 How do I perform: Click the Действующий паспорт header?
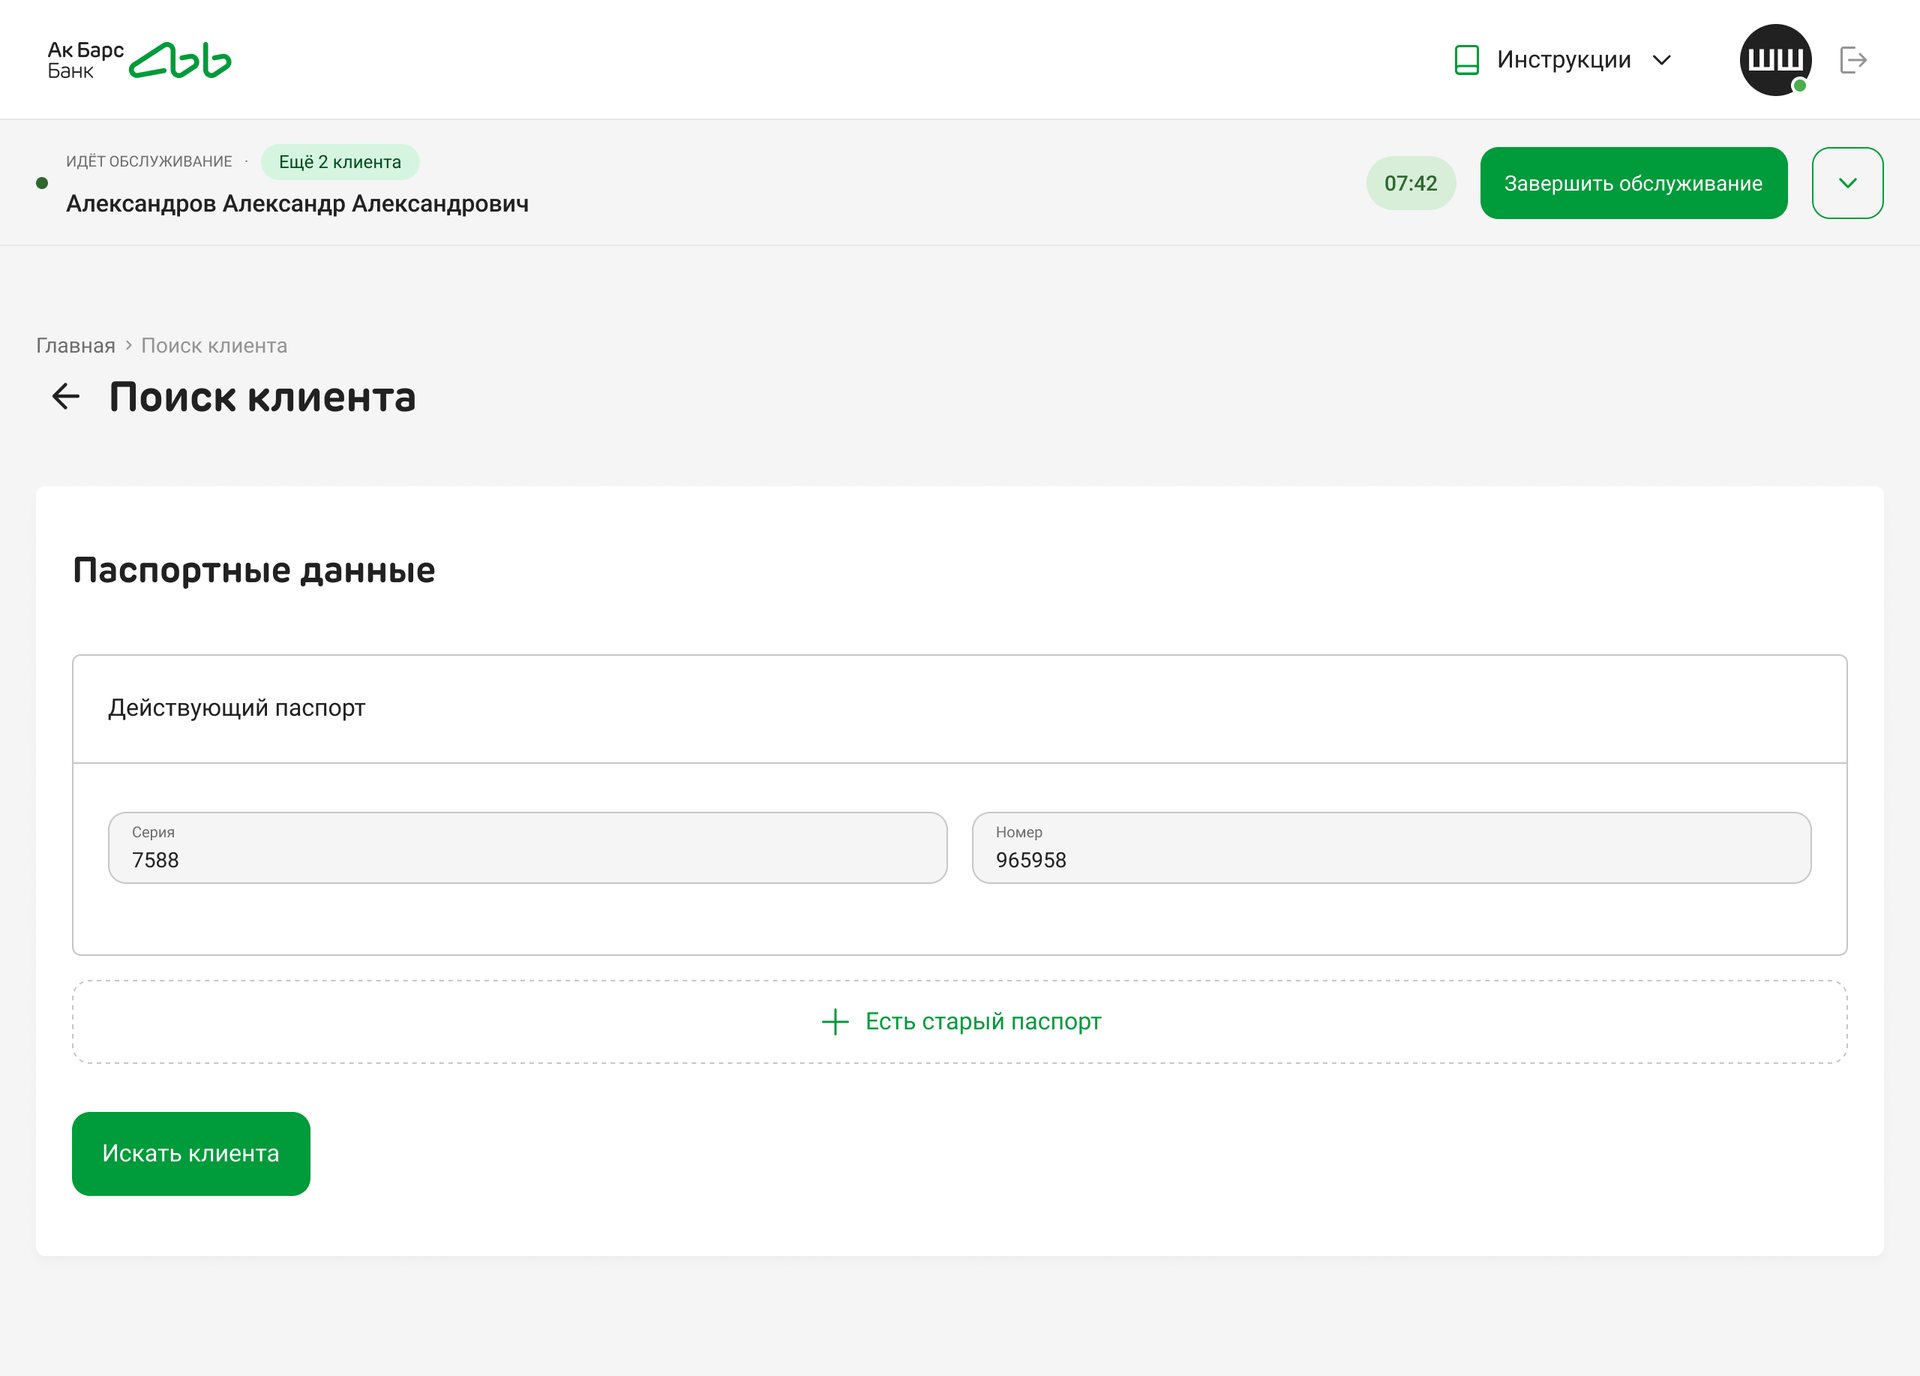[x=237, y=708]
